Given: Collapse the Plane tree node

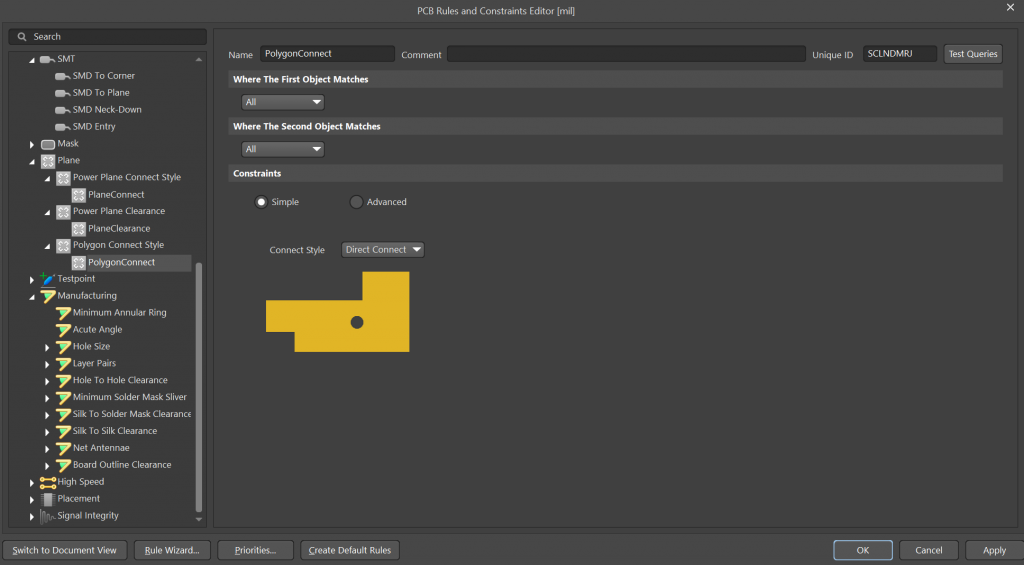Looking at the screenshot, I should pyautogui.click(x=32, y=161).
